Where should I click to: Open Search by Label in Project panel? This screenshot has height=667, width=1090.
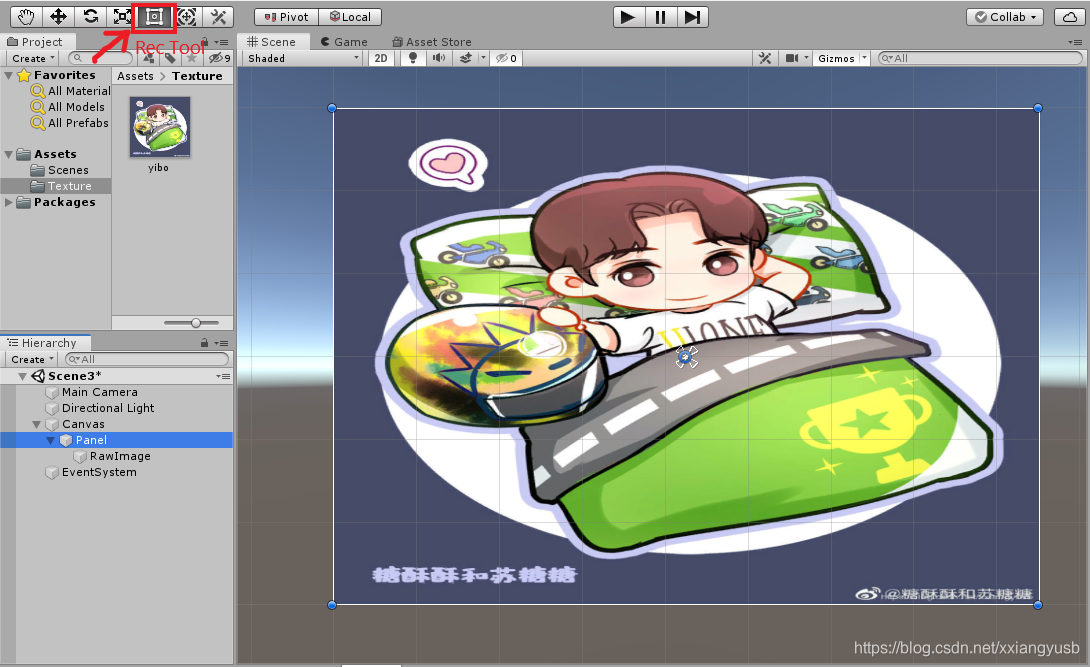tap(170, 58)
